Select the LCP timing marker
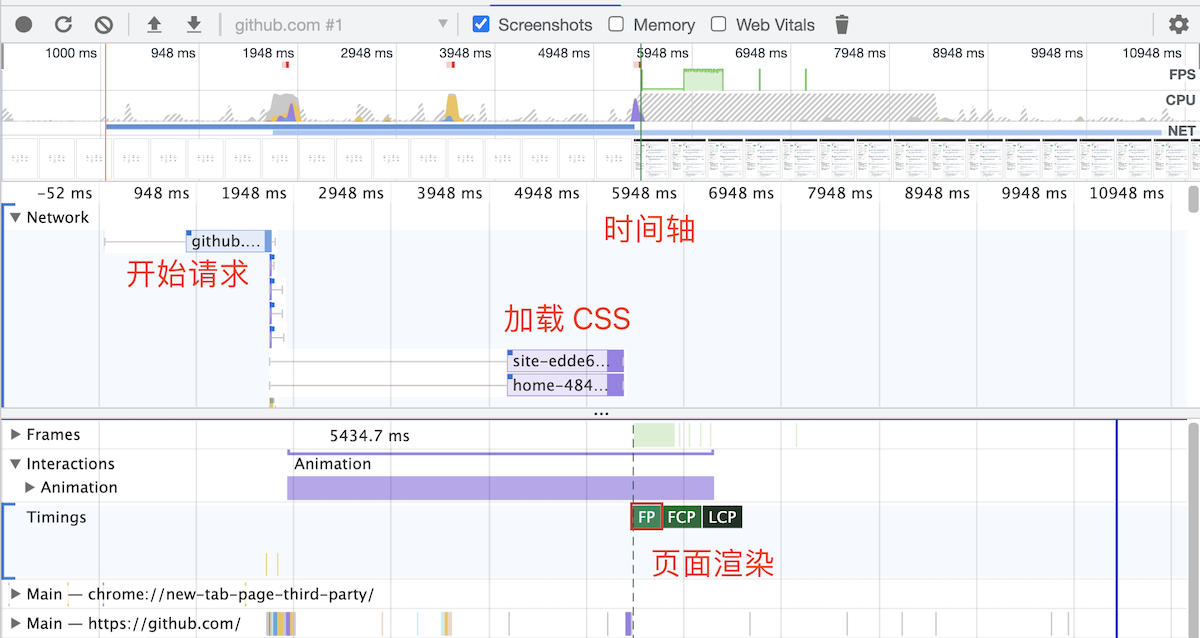 [722, 517]
